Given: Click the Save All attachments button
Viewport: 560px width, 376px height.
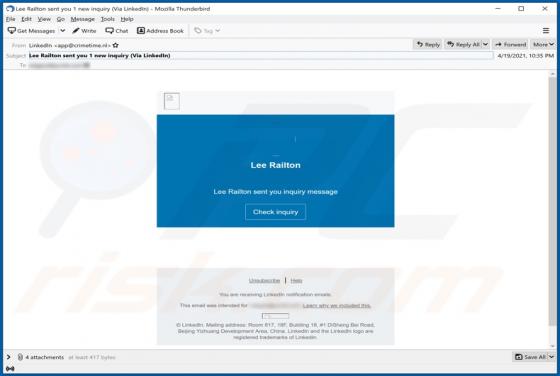Looking at the screenshot, I should (x=530, y=357).
